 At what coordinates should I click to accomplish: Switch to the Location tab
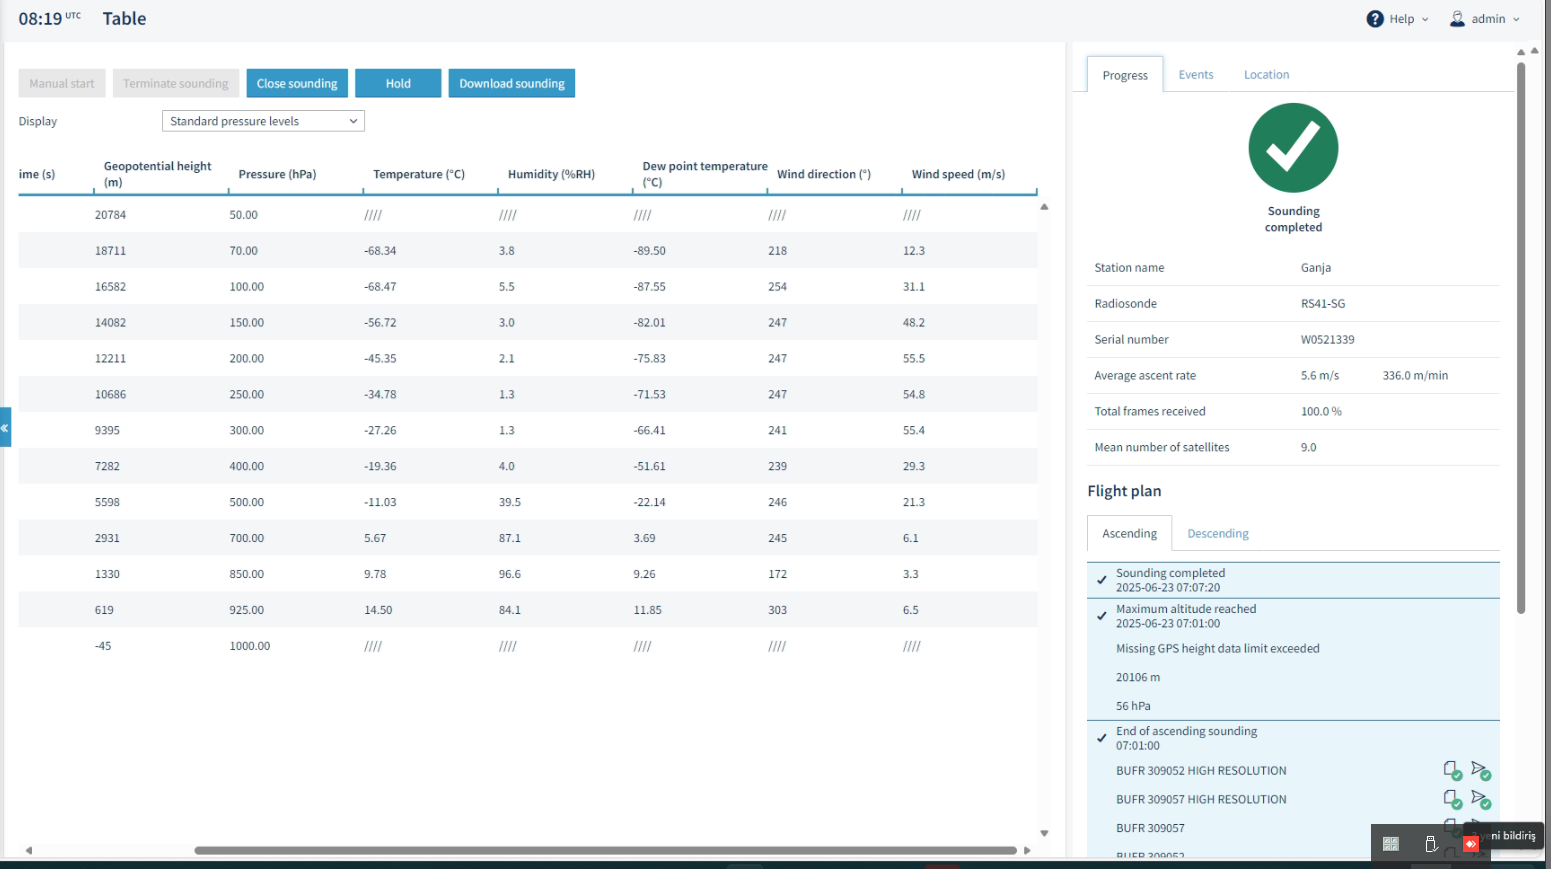point(1266,75)
